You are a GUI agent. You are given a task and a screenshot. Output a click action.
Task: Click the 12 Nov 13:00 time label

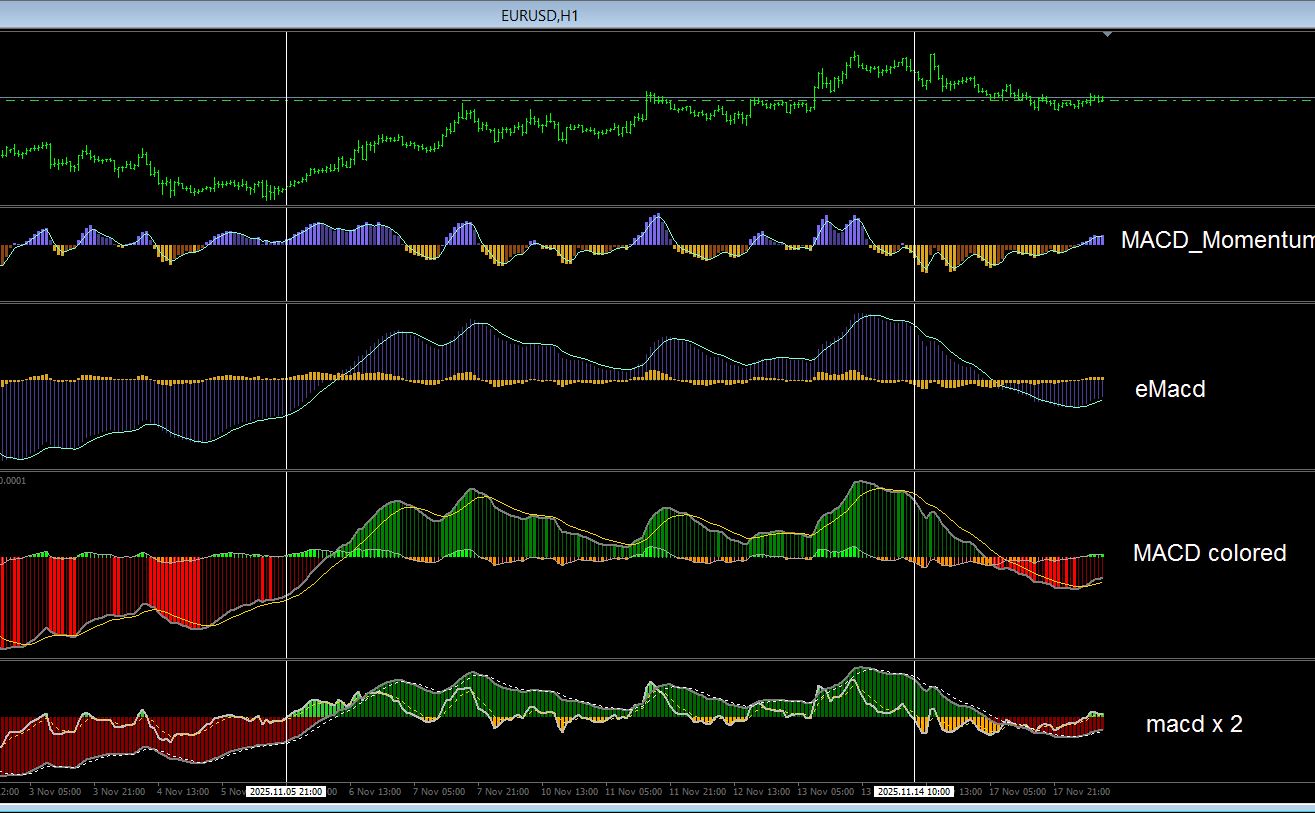761,792
